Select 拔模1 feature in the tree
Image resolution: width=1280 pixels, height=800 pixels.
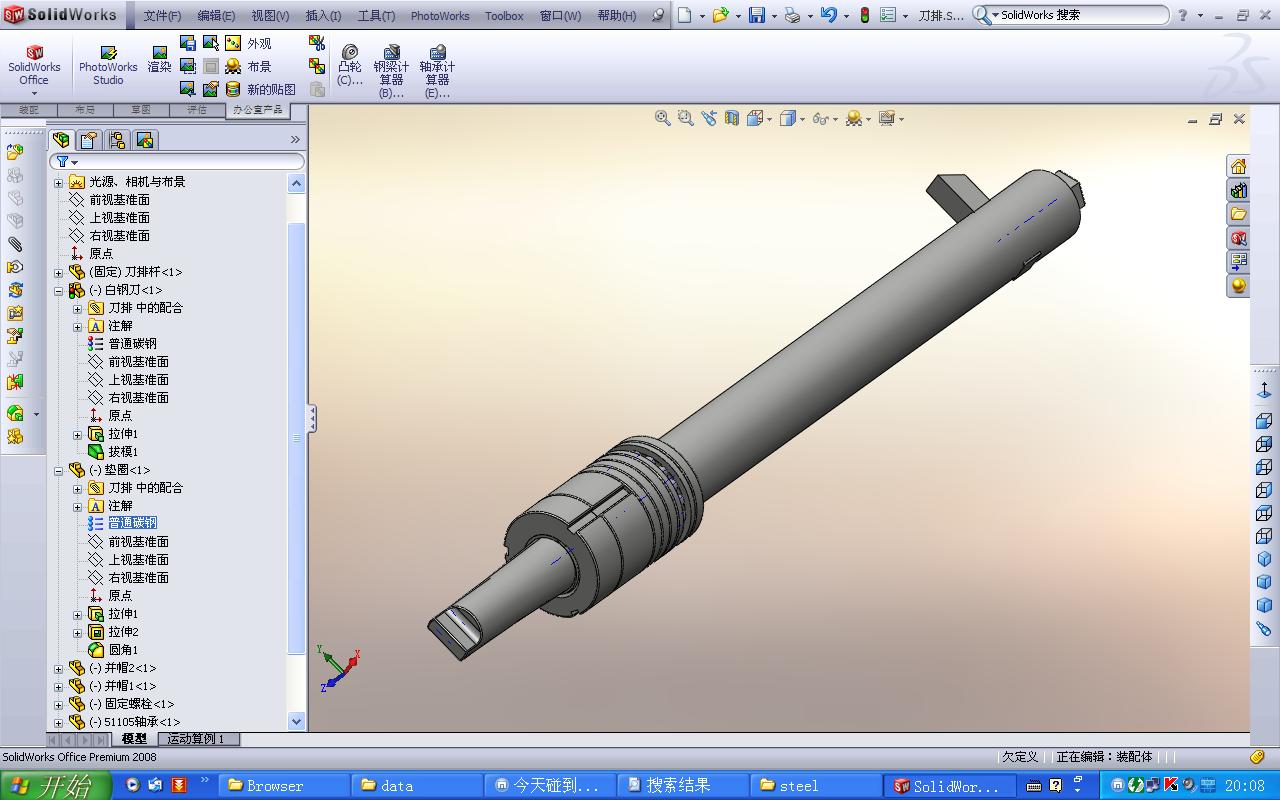[x=123, y=452]
